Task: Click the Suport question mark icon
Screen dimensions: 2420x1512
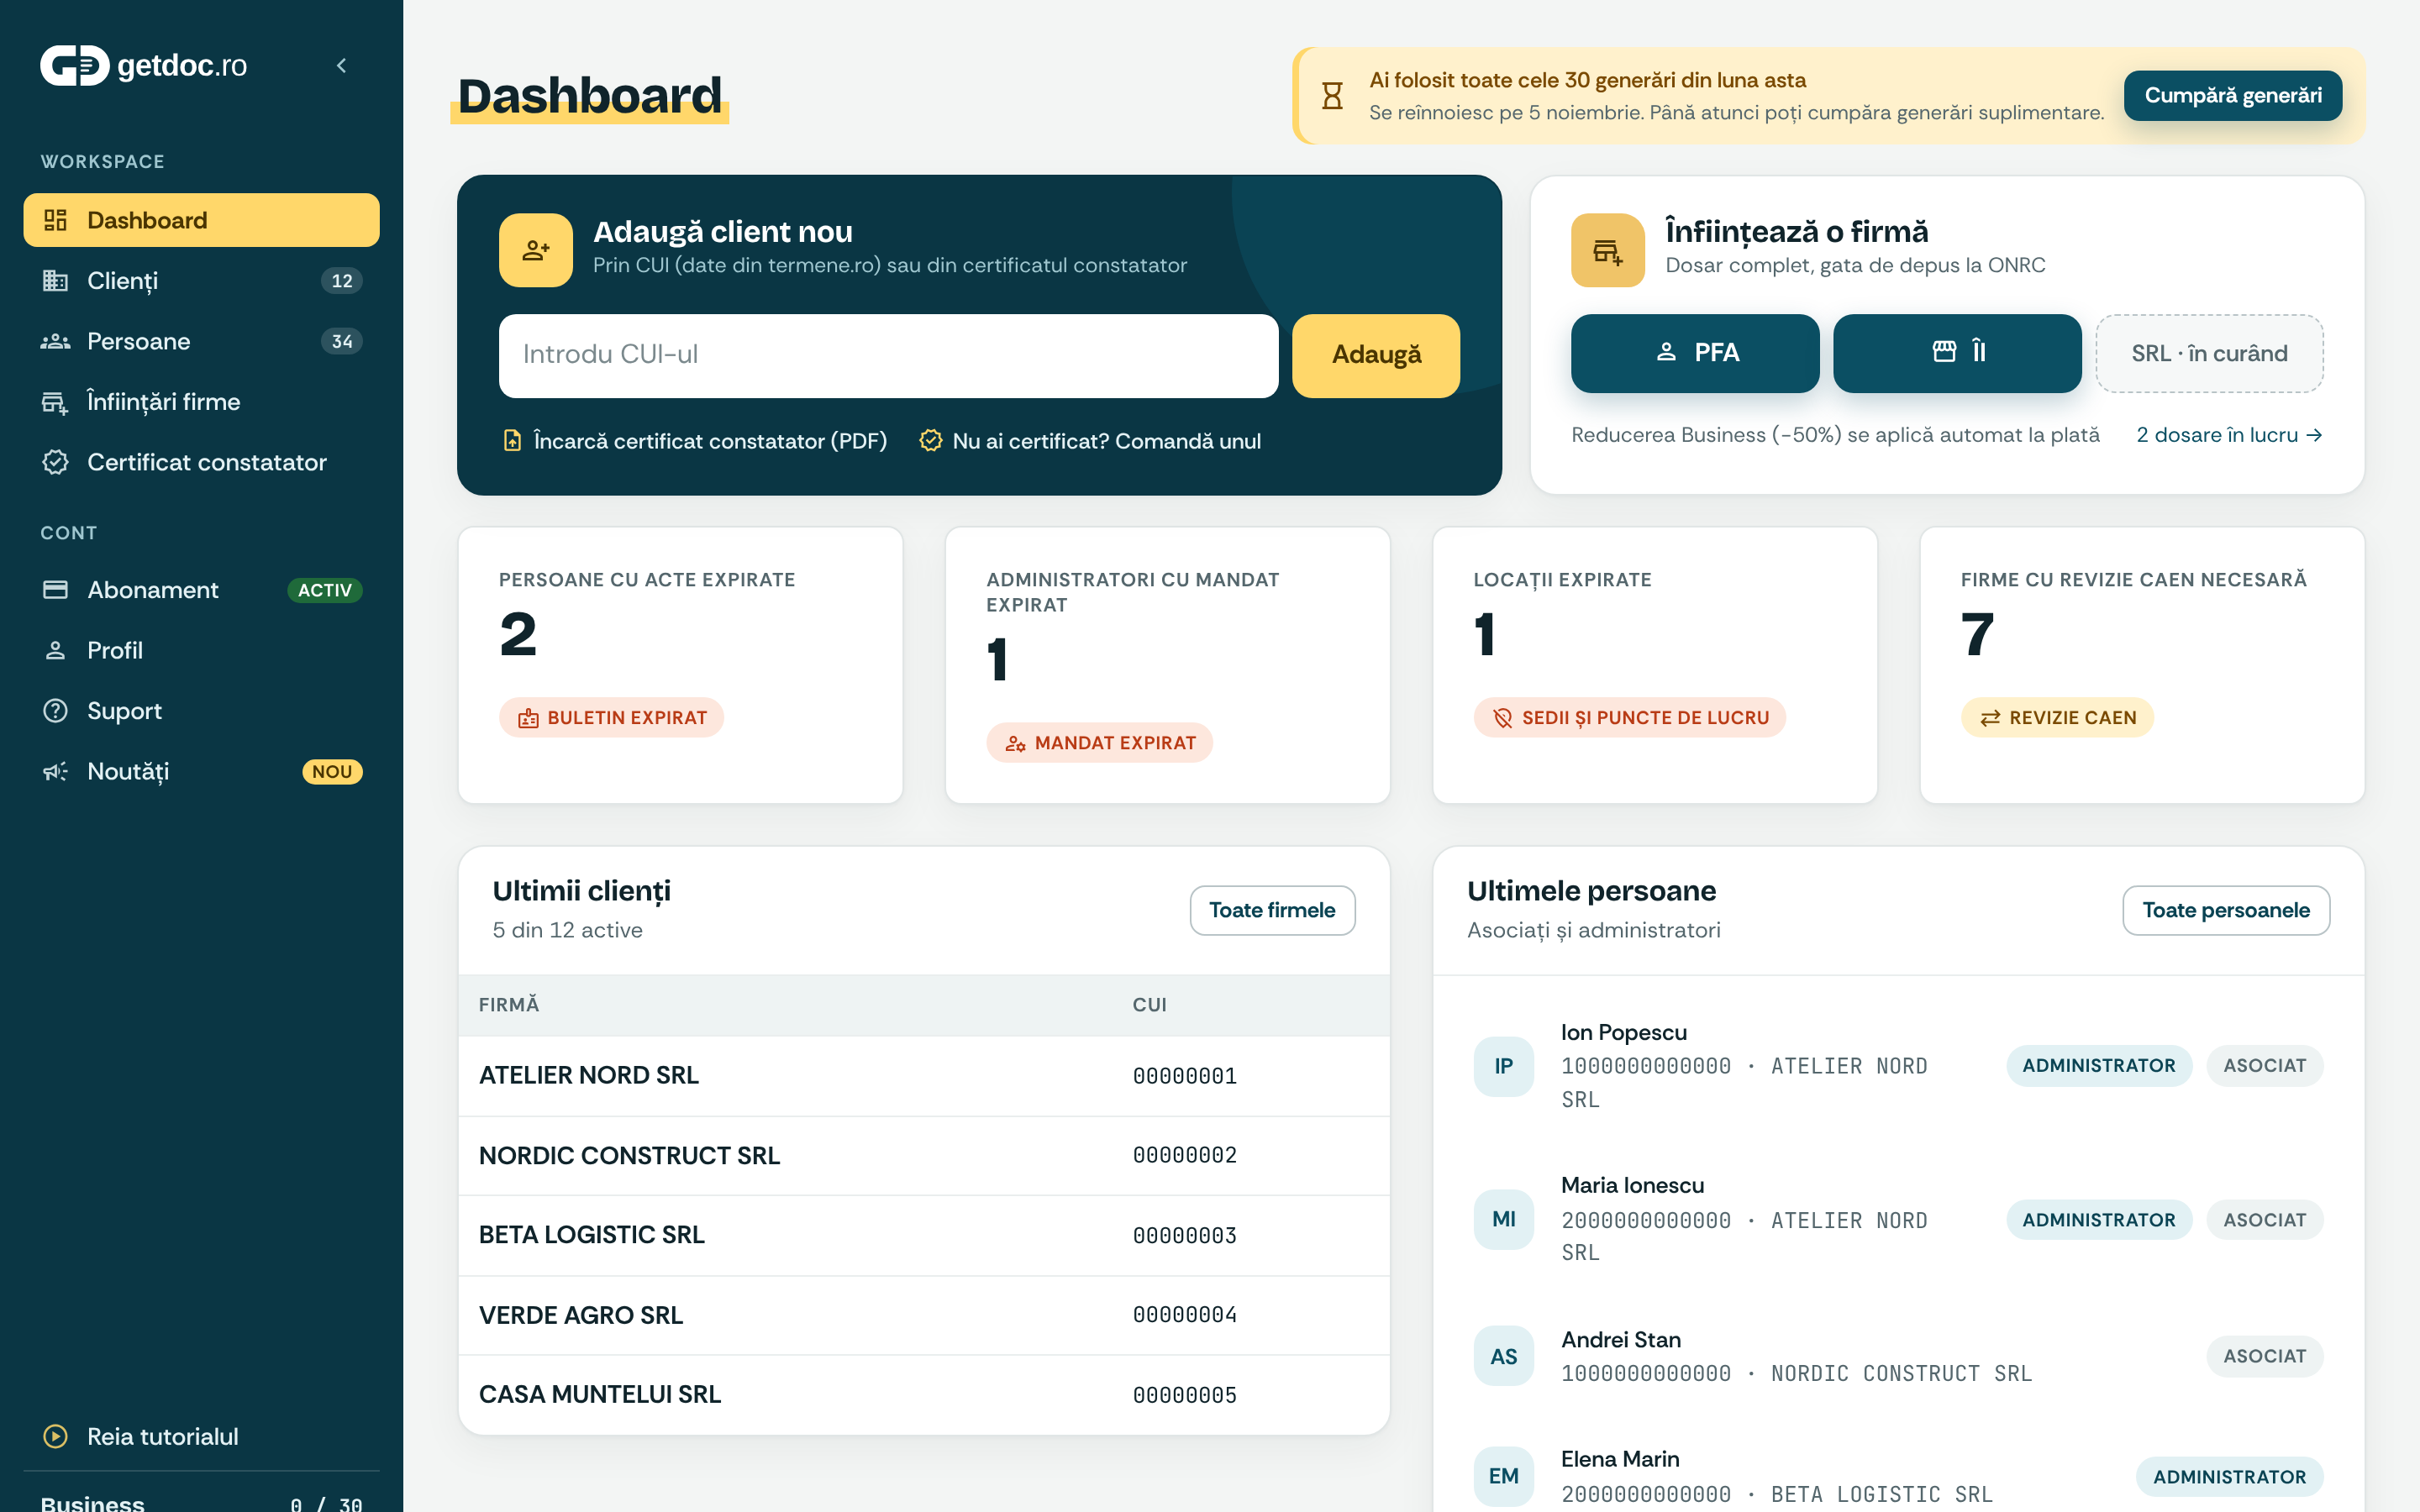Action: (56, 711)
